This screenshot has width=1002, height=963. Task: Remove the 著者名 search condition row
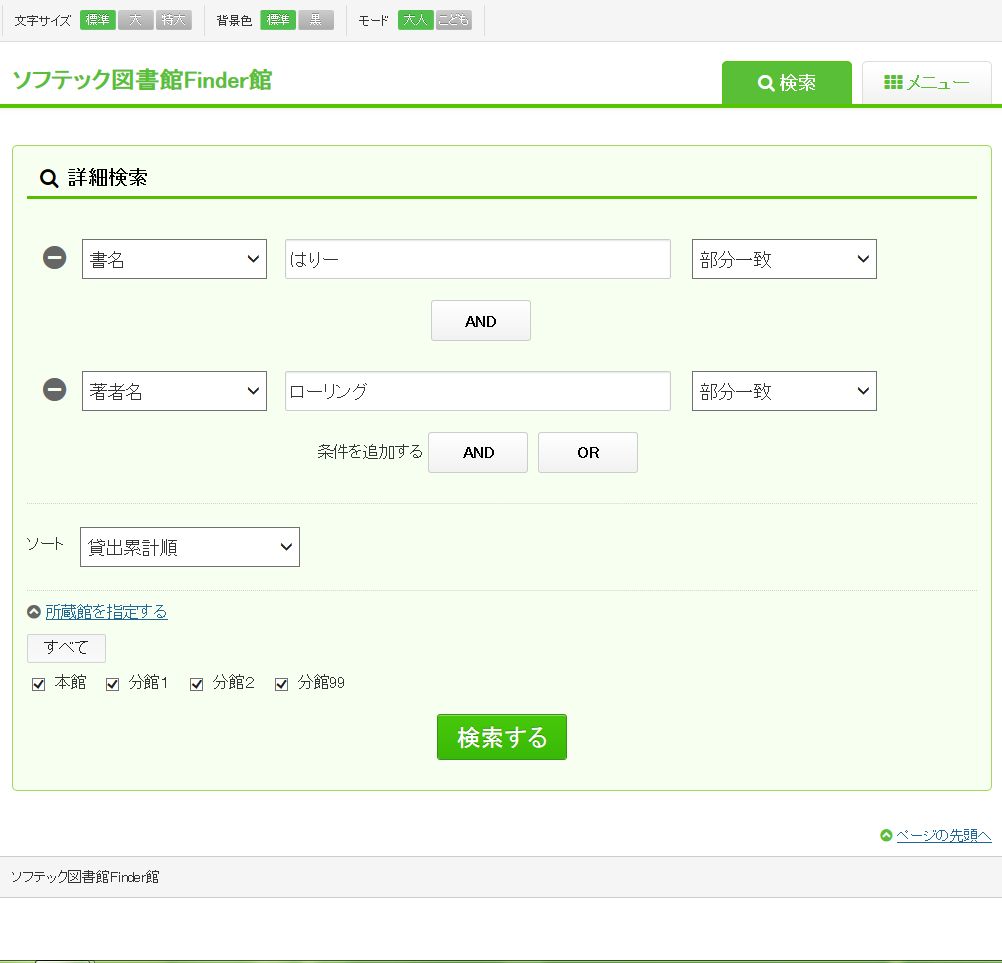54,390
